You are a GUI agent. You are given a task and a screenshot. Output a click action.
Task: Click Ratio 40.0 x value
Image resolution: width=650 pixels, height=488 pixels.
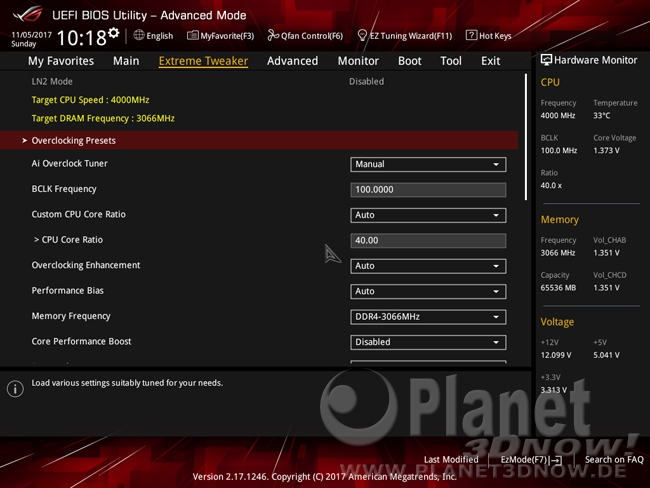point(551,186)
